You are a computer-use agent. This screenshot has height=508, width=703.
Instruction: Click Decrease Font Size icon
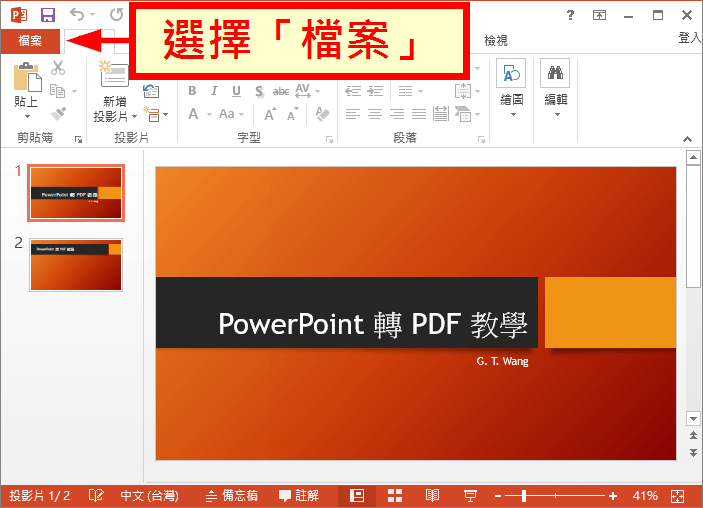(293, 114)
